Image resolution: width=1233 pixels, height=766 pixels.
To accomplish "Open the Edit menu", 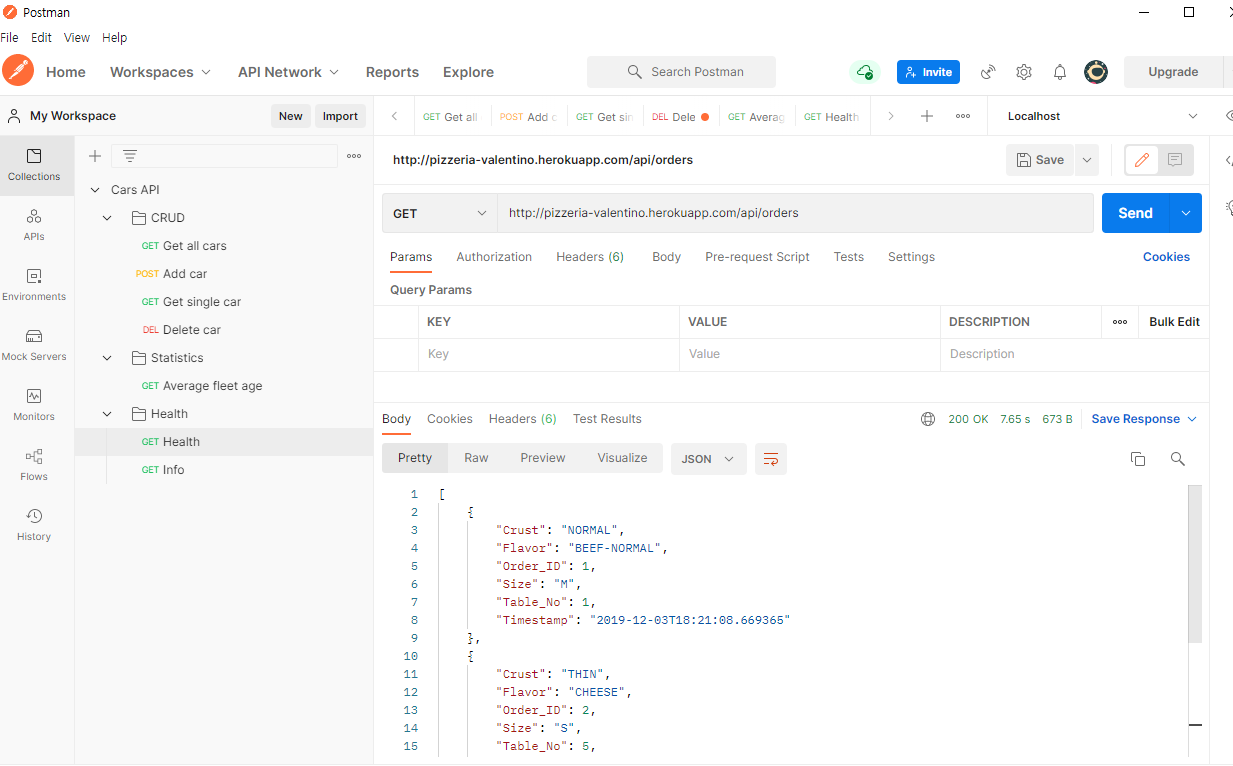I will point(41,38).
